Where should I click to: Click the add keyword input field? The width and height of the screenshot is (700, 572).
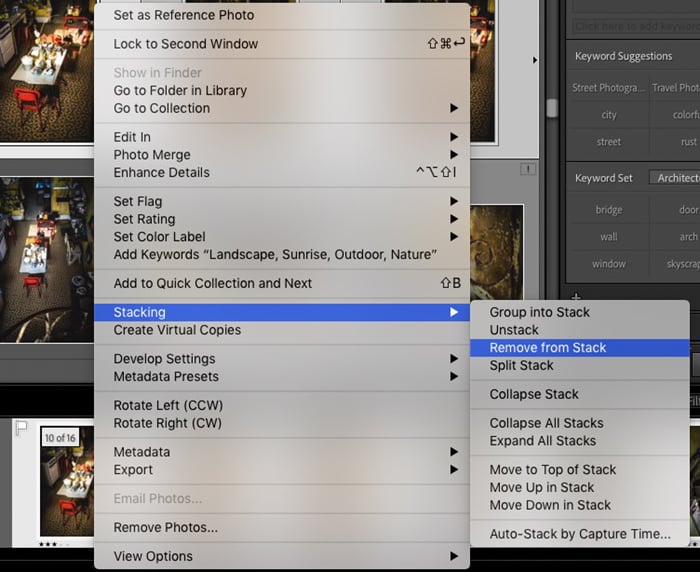[636, 27]
